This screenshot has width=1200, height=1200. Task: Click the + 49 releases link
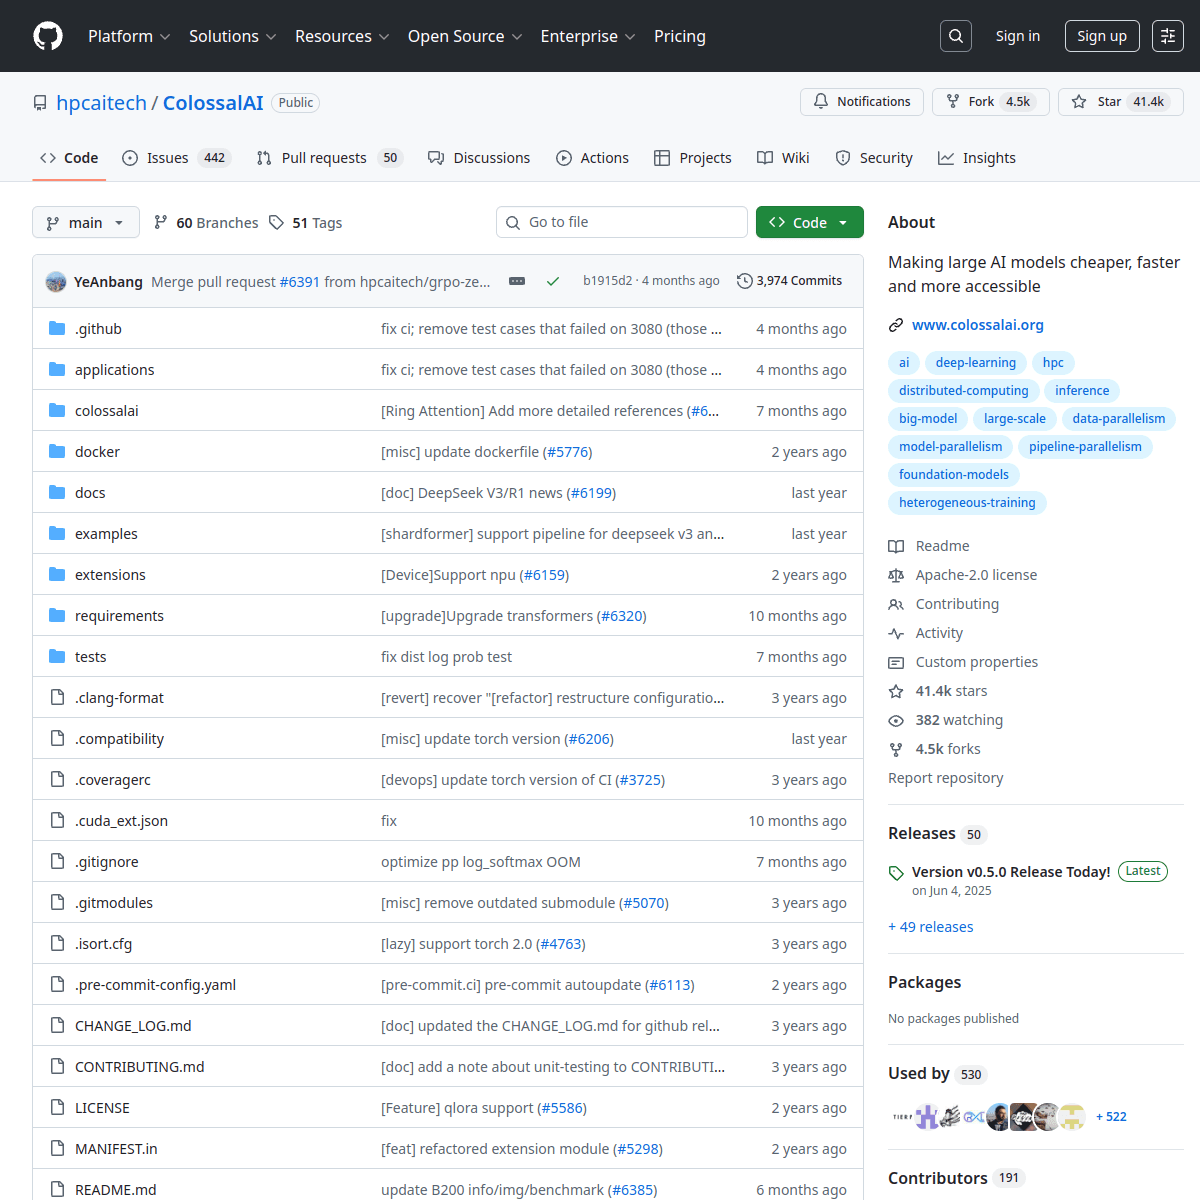931,927
